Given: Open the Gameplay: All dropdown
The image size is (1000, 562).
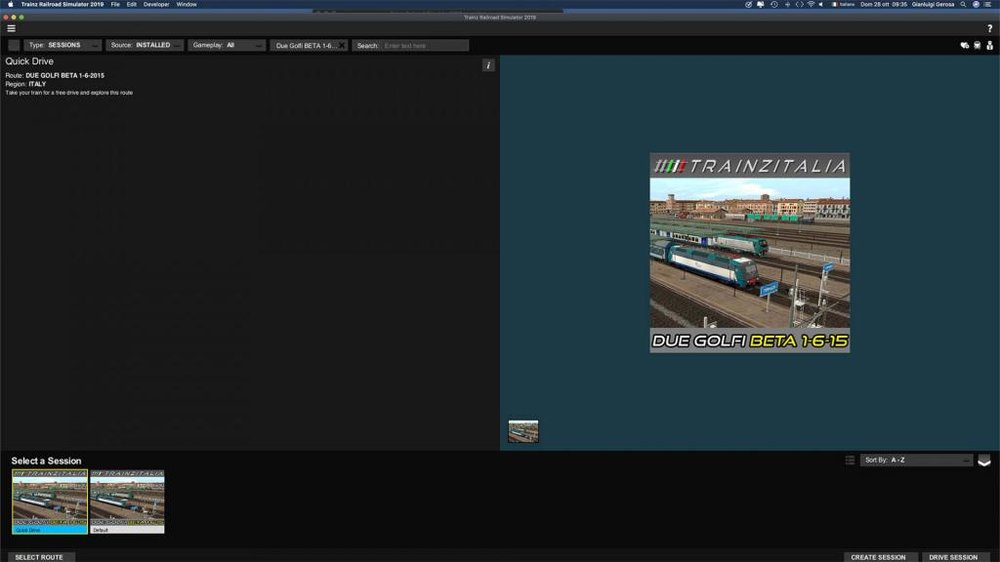Looking at the screenshot, I should (226, 45).
